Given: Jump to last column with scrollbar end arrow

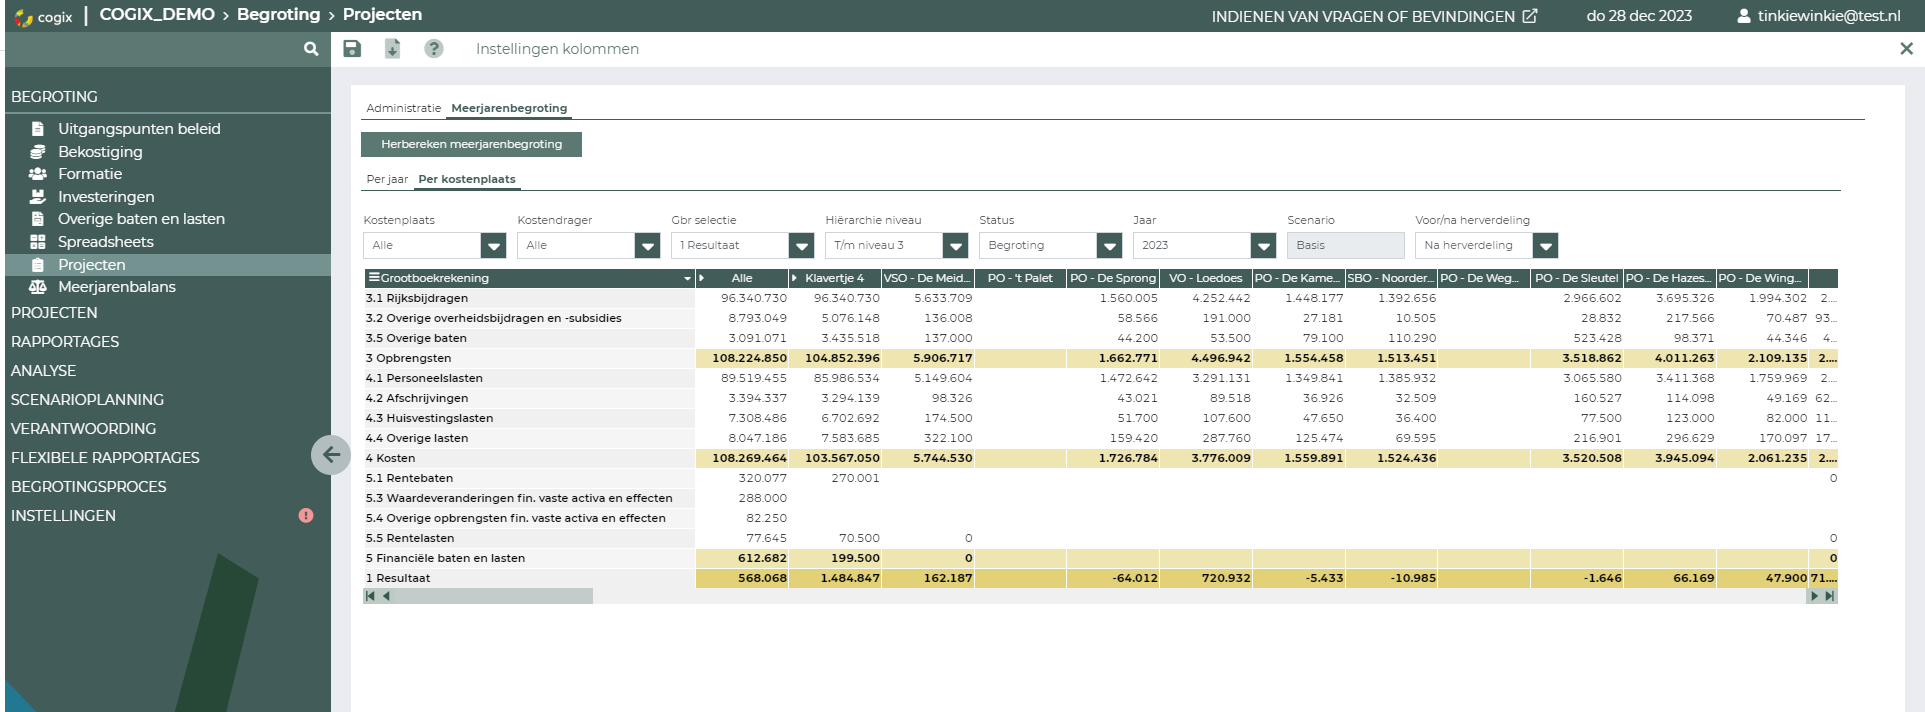Looking at the screenshot, I should [1830, 596].
